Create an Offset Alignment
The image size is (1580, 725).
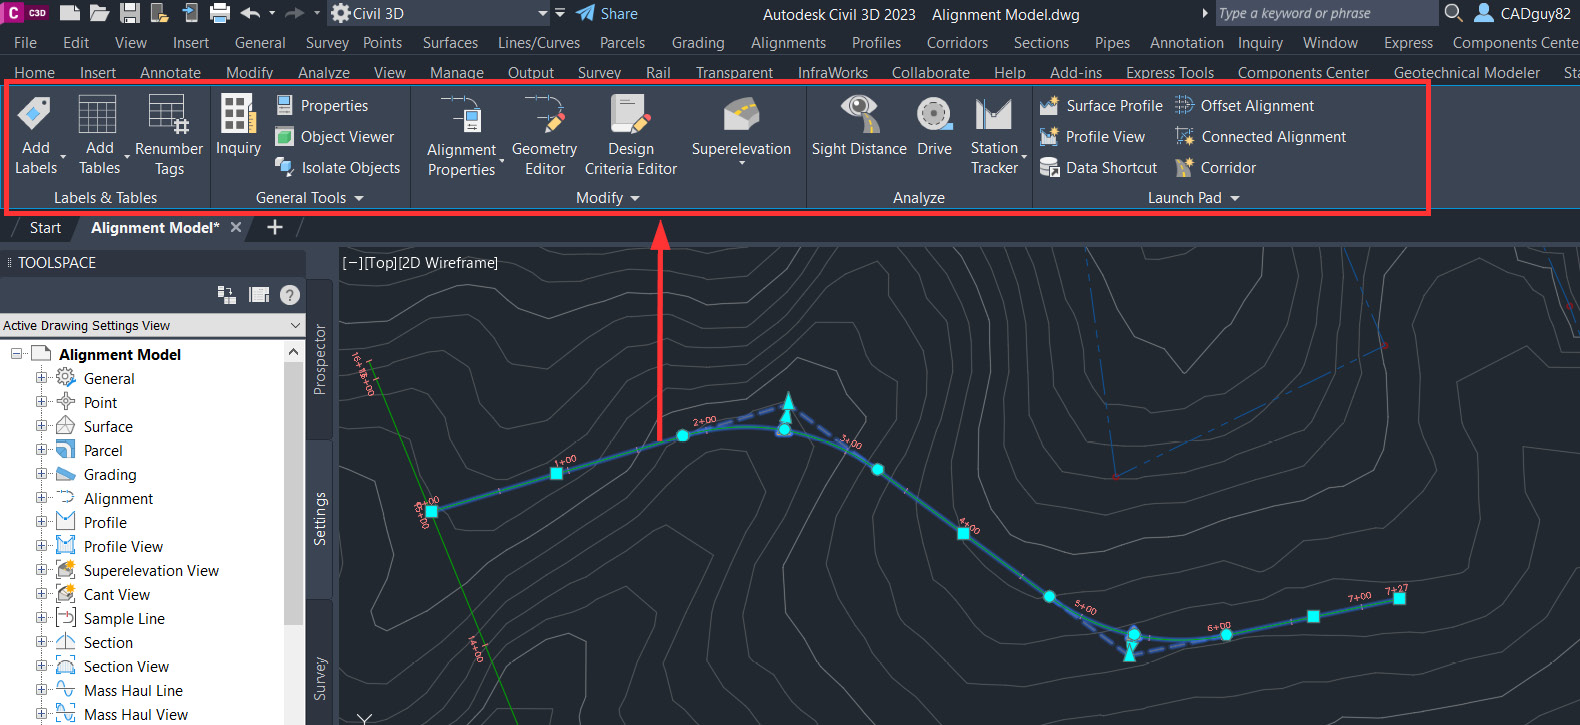click(1244, 106)
